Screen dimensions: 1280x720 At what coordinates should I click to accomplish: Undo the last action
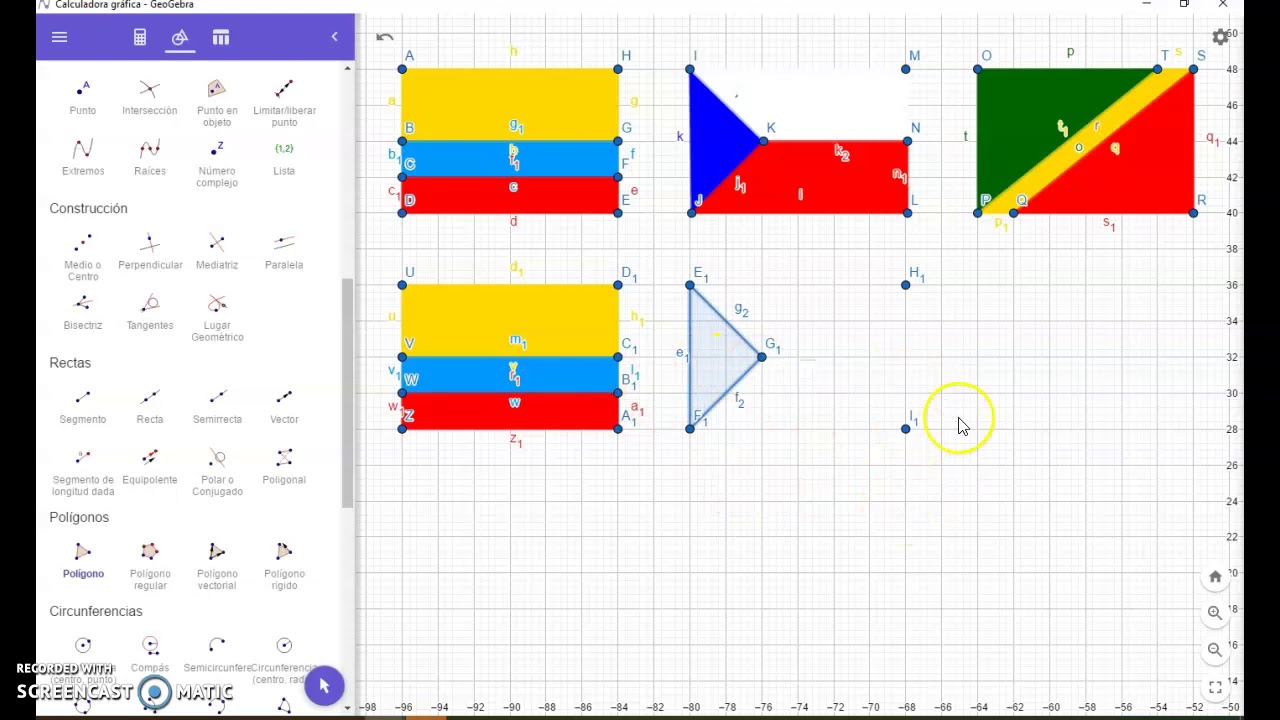click(x=385, y=38)
